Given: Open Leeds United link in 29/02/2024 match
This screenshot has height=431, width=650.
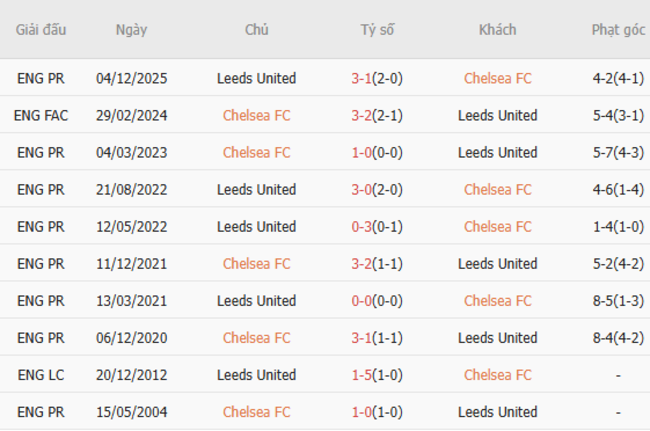Looking at the screenshot, I should pyautogui.click(x=497, y=115).
